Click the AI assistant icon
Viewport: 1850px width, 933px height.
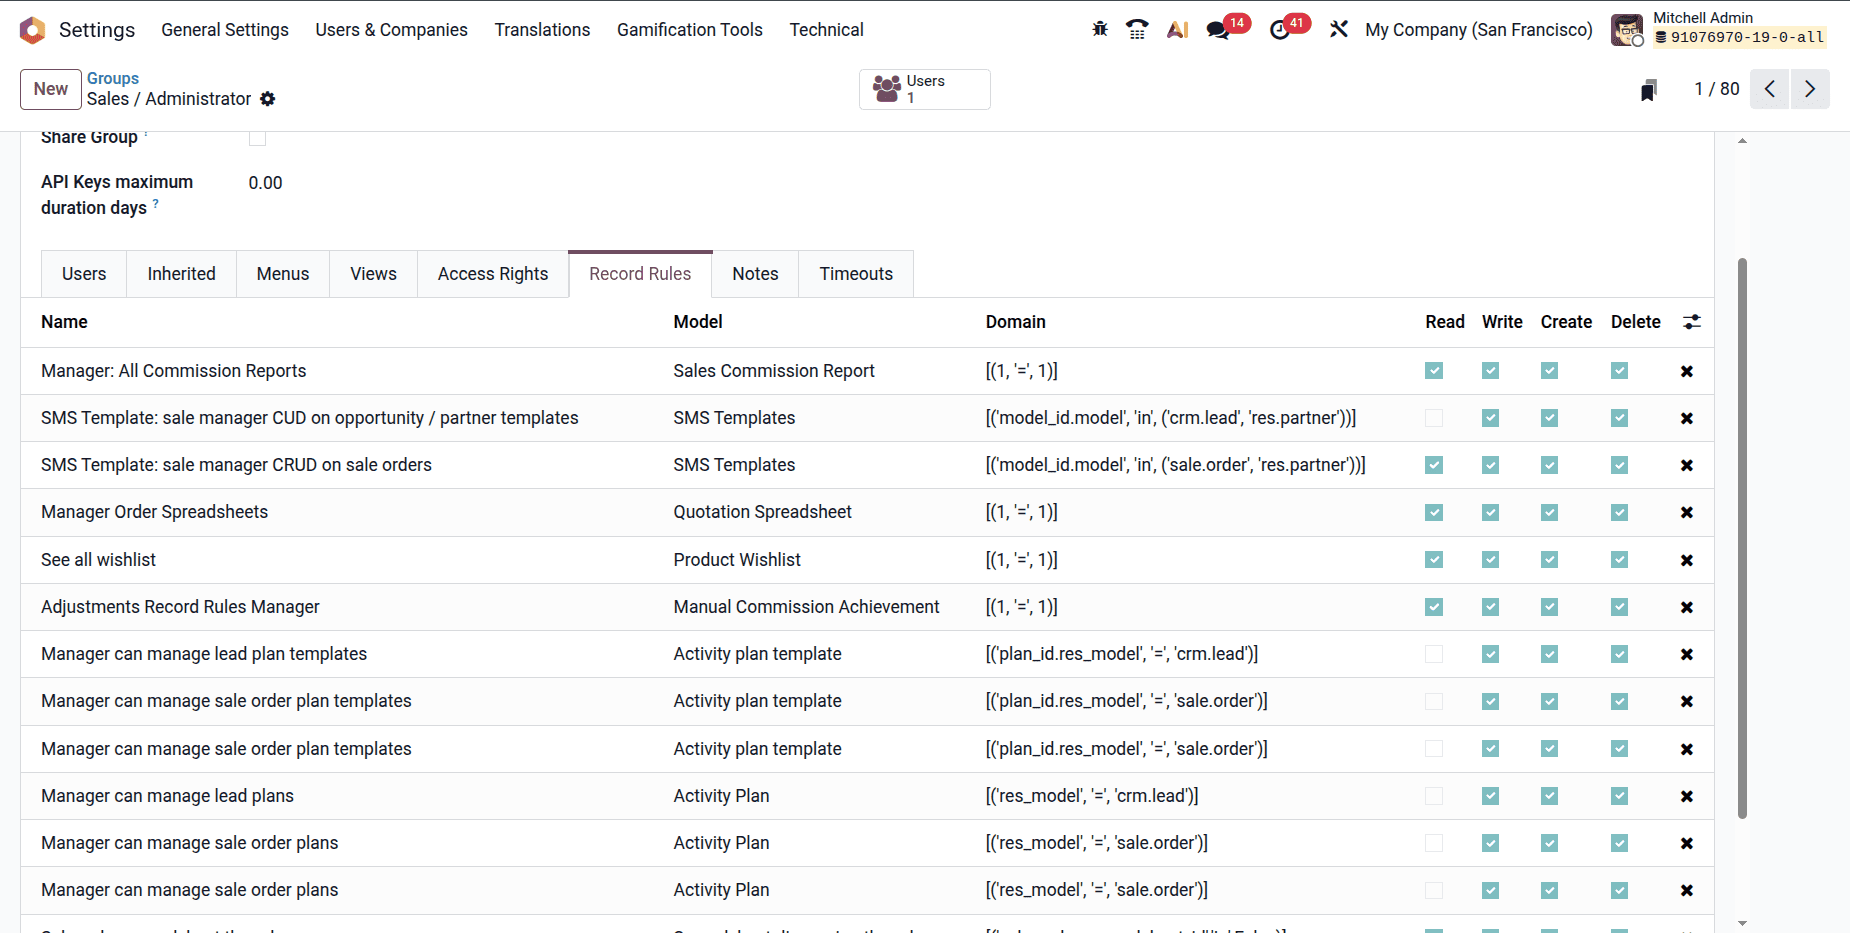click(x=1177, y=29)
